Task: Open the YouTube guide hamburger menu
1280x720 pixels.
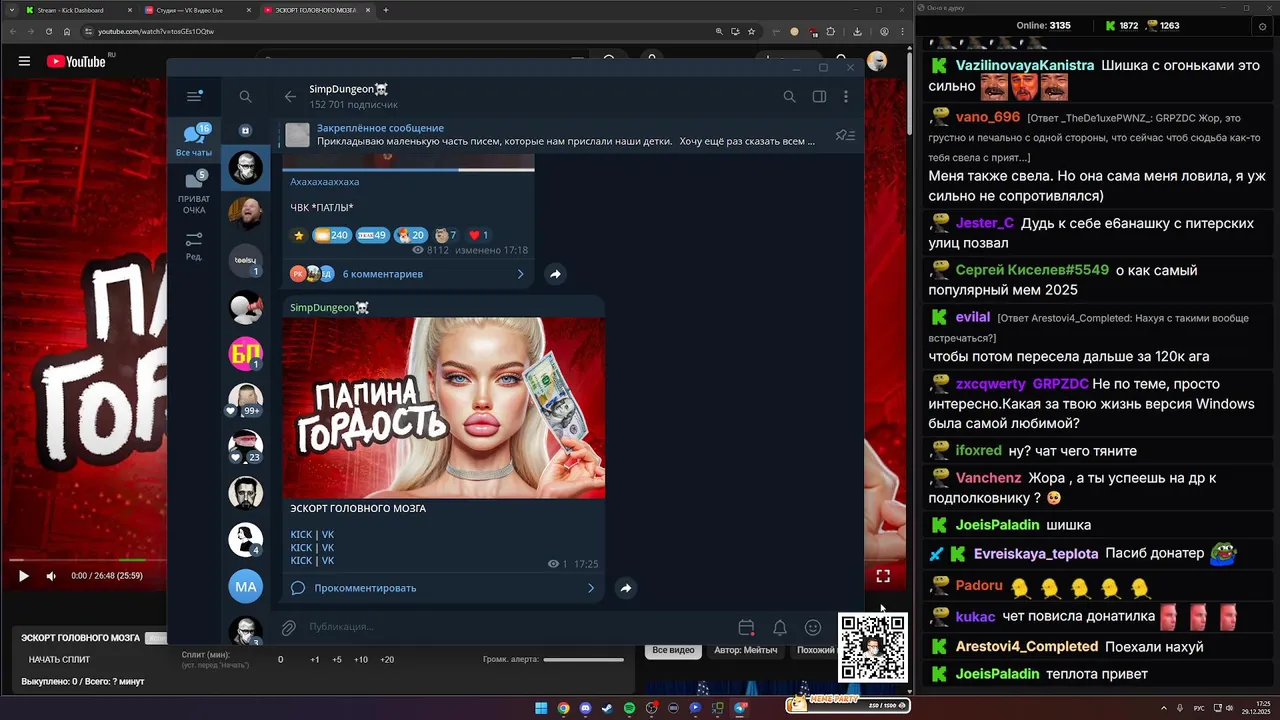Action: point(24,61)
